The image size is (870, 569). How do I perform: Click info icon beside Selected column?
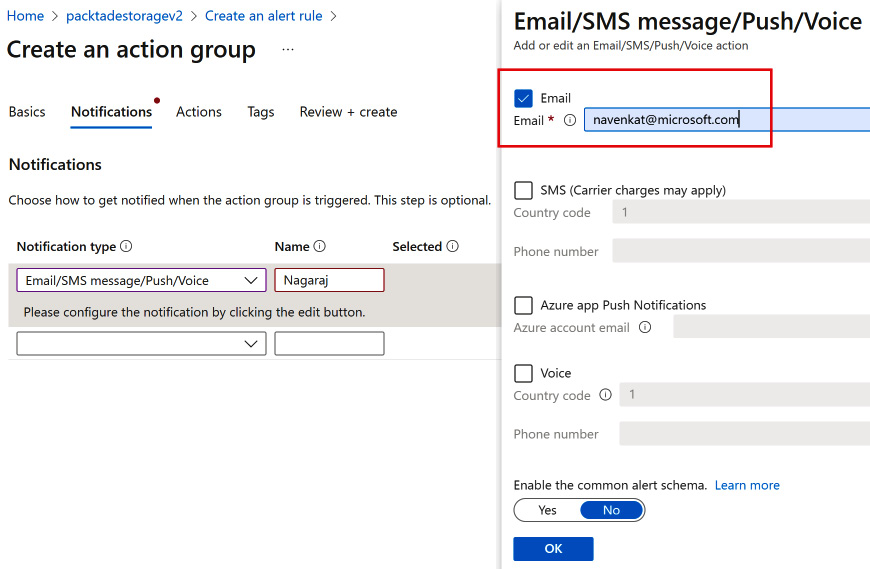pyautogui.click(x=452, y=247)
